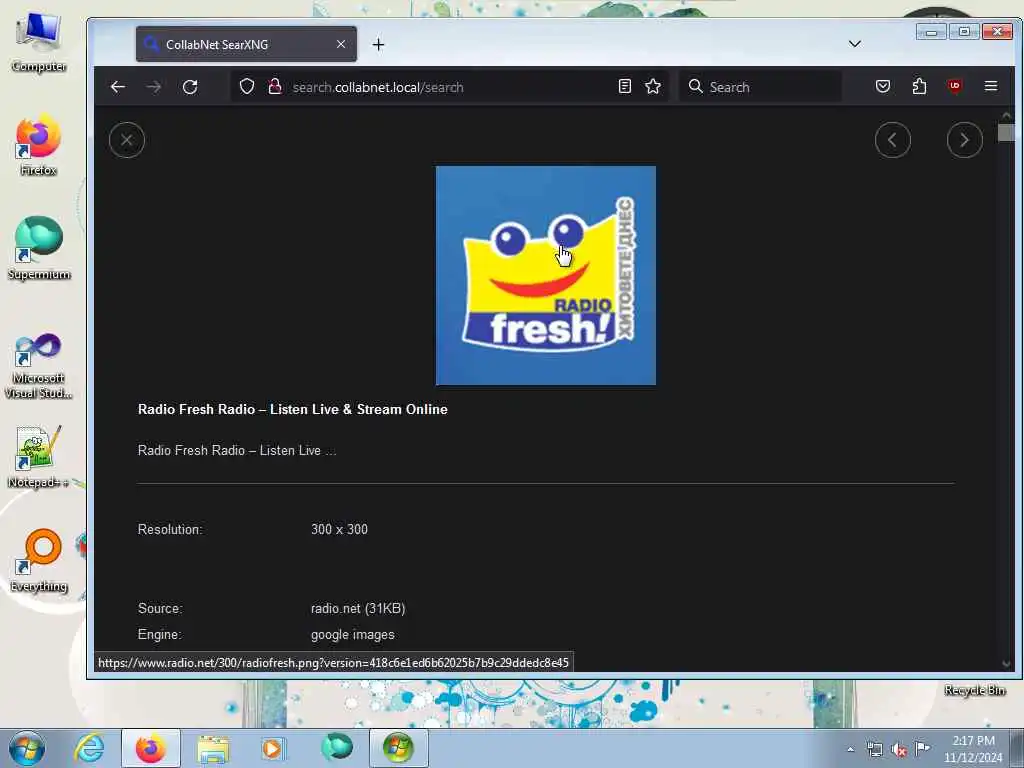Click the radio.net (31KB) source text
This screenshot has height=768, width=1024.
tap(358, 609)
